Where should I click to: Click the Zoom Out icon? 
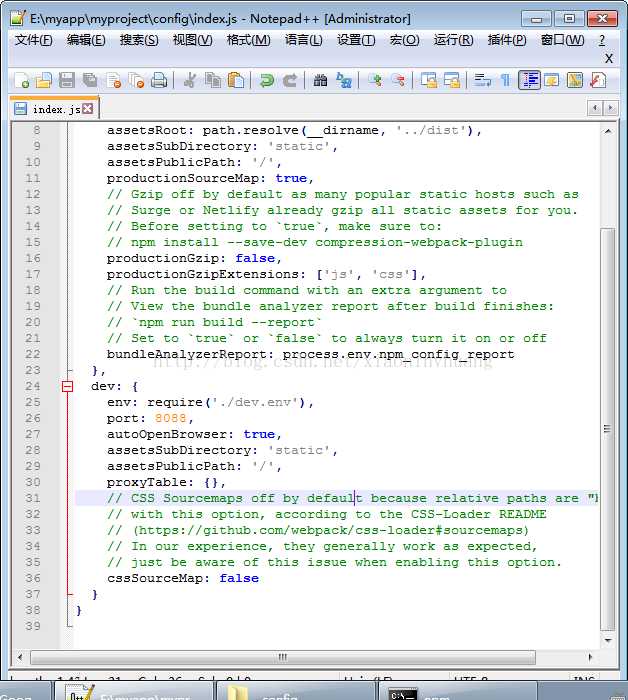click(x=398, y=80)
